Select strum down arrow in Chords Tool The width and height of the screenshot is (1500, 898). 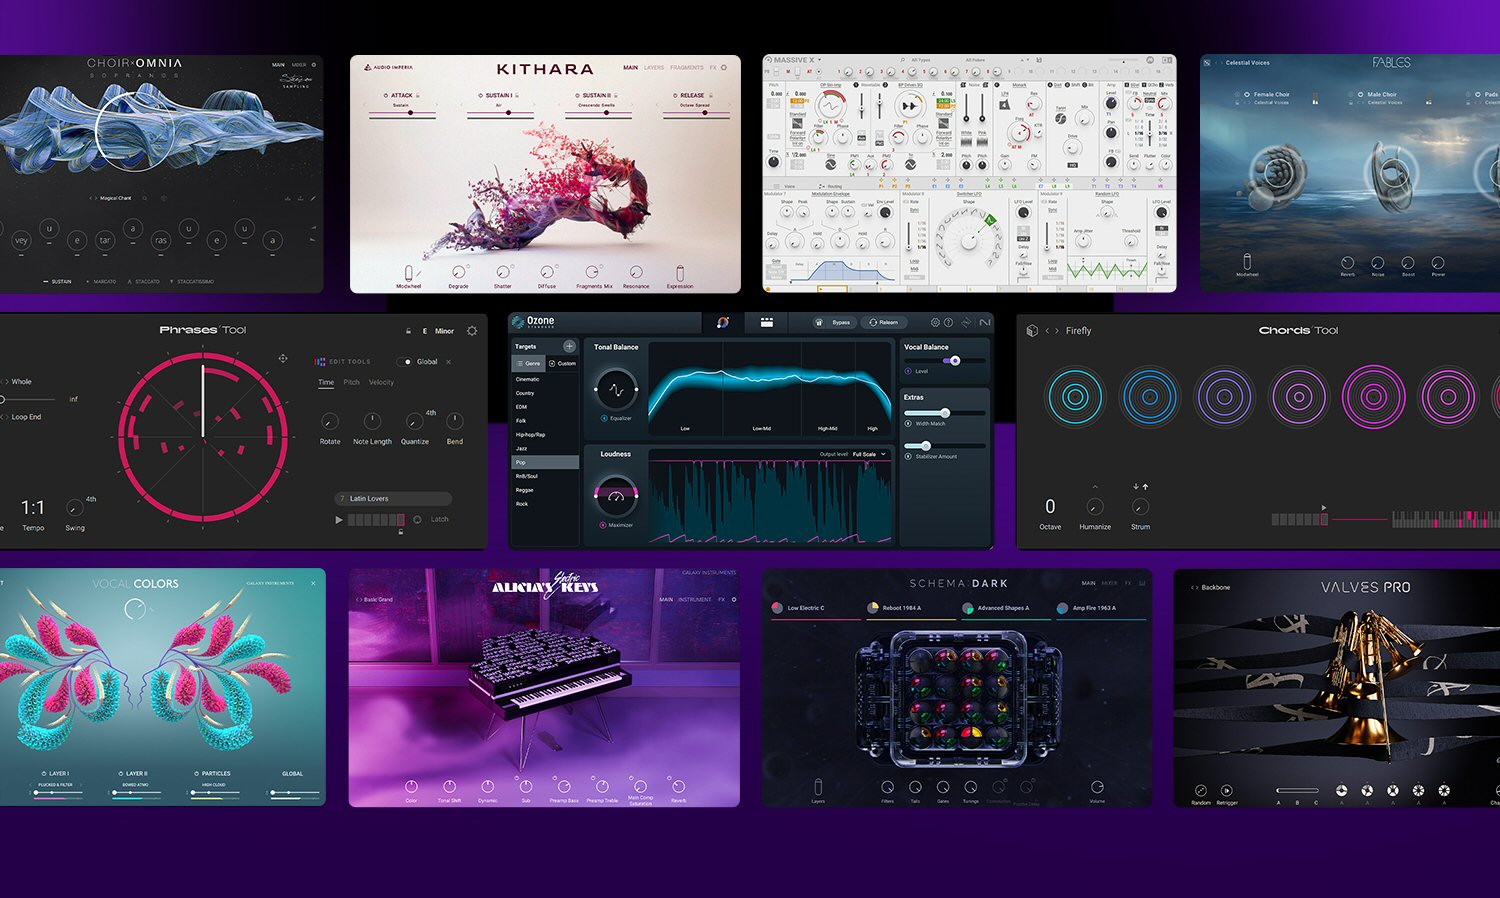(x=1136, y=487)
